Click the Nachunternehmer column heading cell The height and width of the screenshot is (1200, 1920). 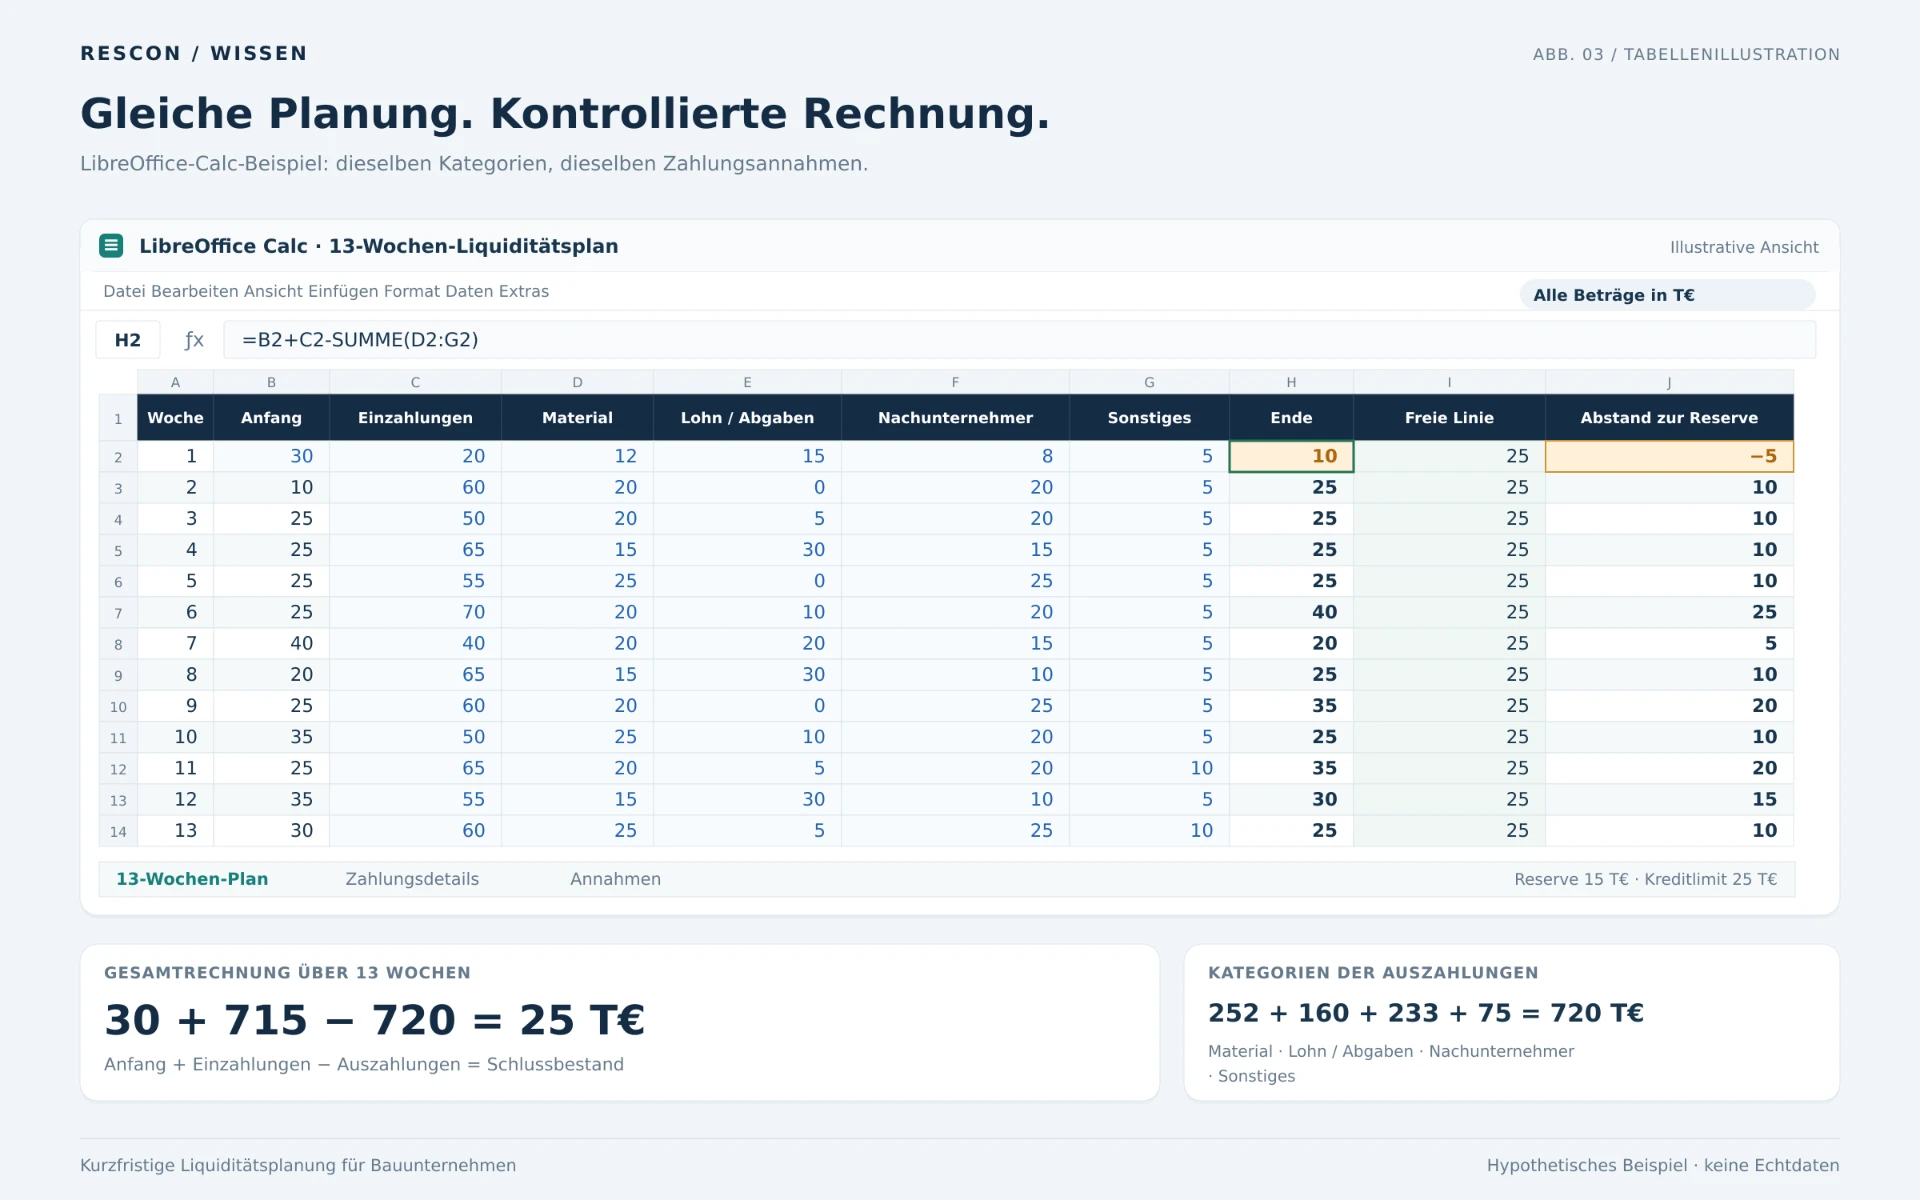[x=955, y=418]
